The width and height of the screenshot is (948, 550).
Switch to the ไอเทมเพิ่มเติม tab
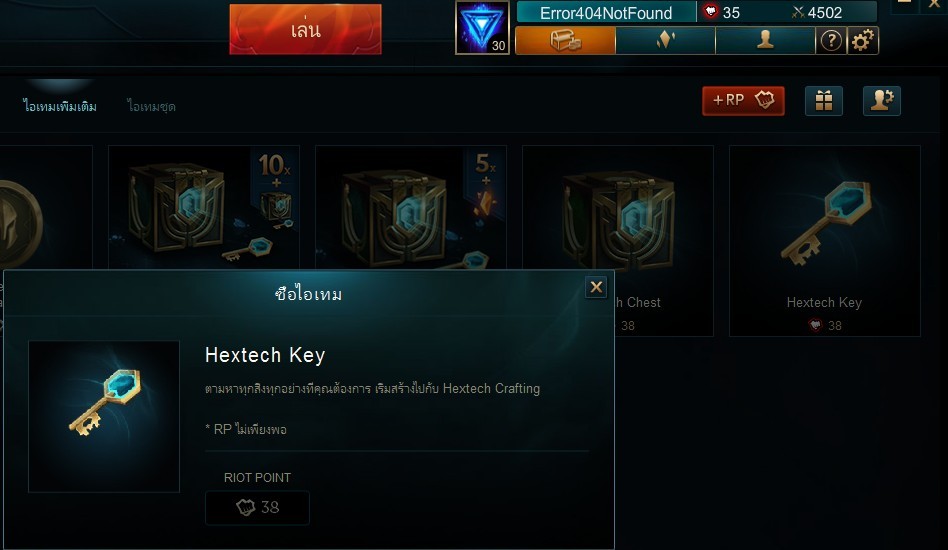[60, 106]
